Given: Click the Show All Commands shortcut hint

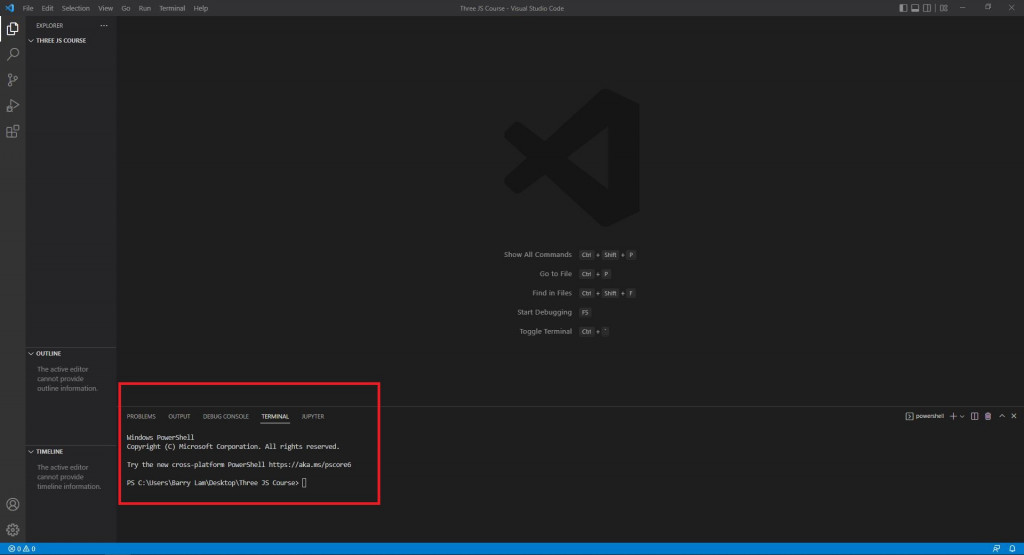Looking at the screenshot, I should coord(569,255).
